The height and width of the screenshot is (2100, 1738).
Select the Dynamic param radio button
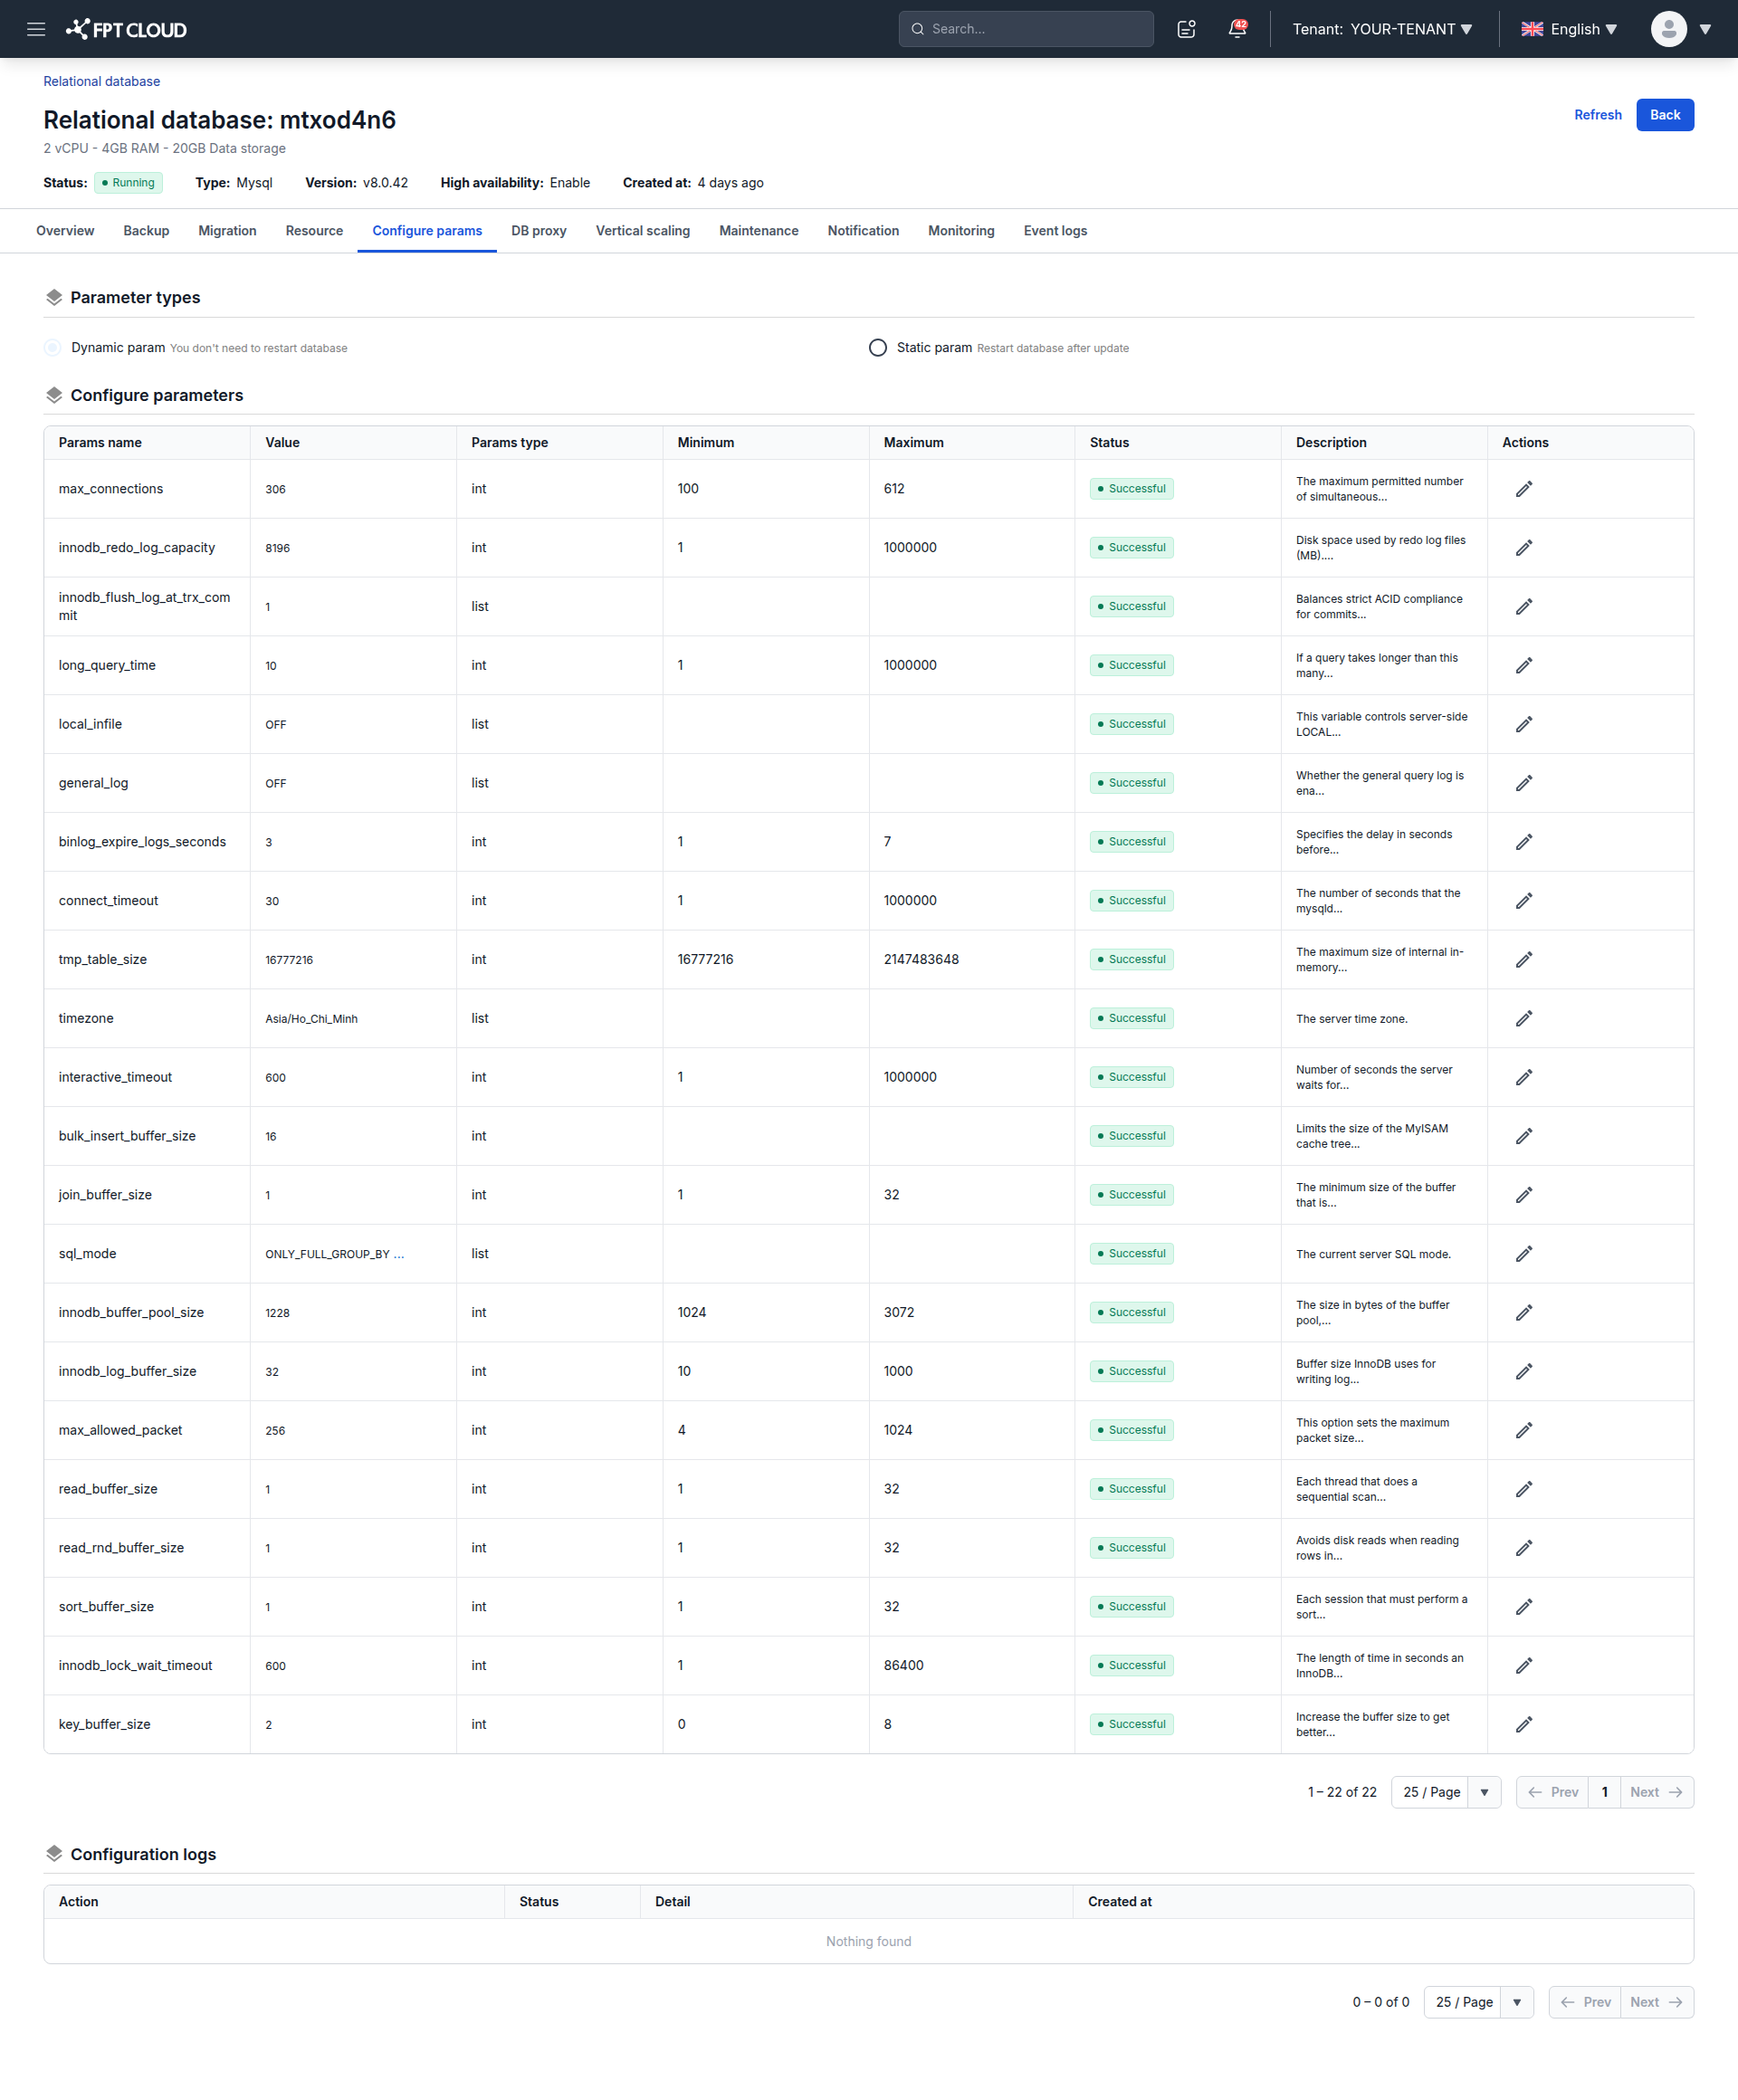coord(52,348)
